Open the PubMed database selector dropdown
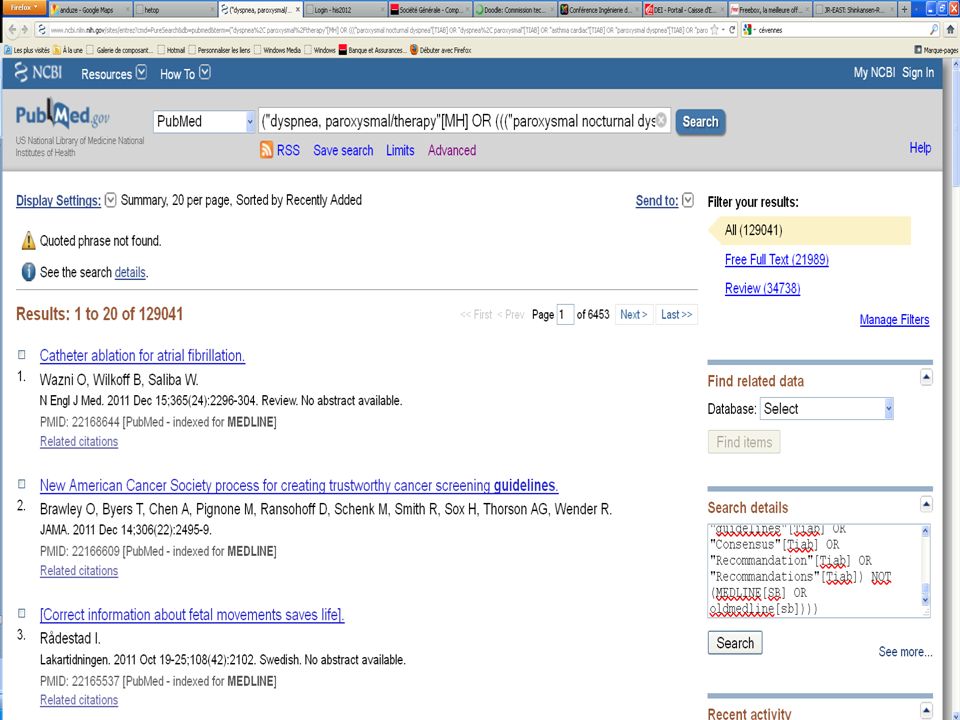 click(204, 121)
